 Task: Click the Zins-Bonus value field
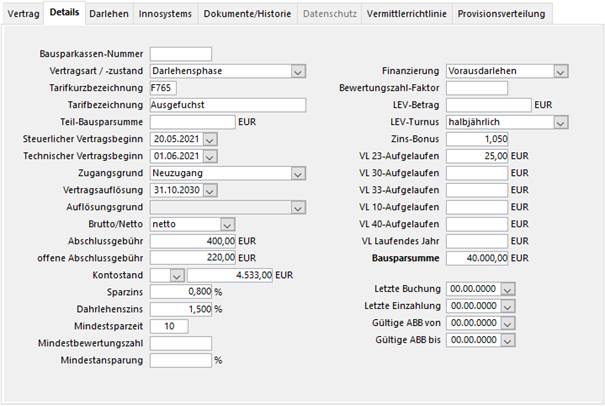(x=477, y=139)
